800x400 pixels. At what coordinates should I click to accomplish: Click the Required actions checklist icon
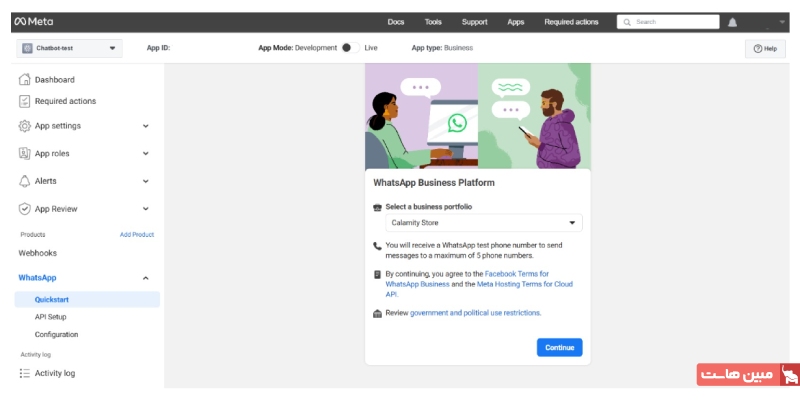coord(25,101)
